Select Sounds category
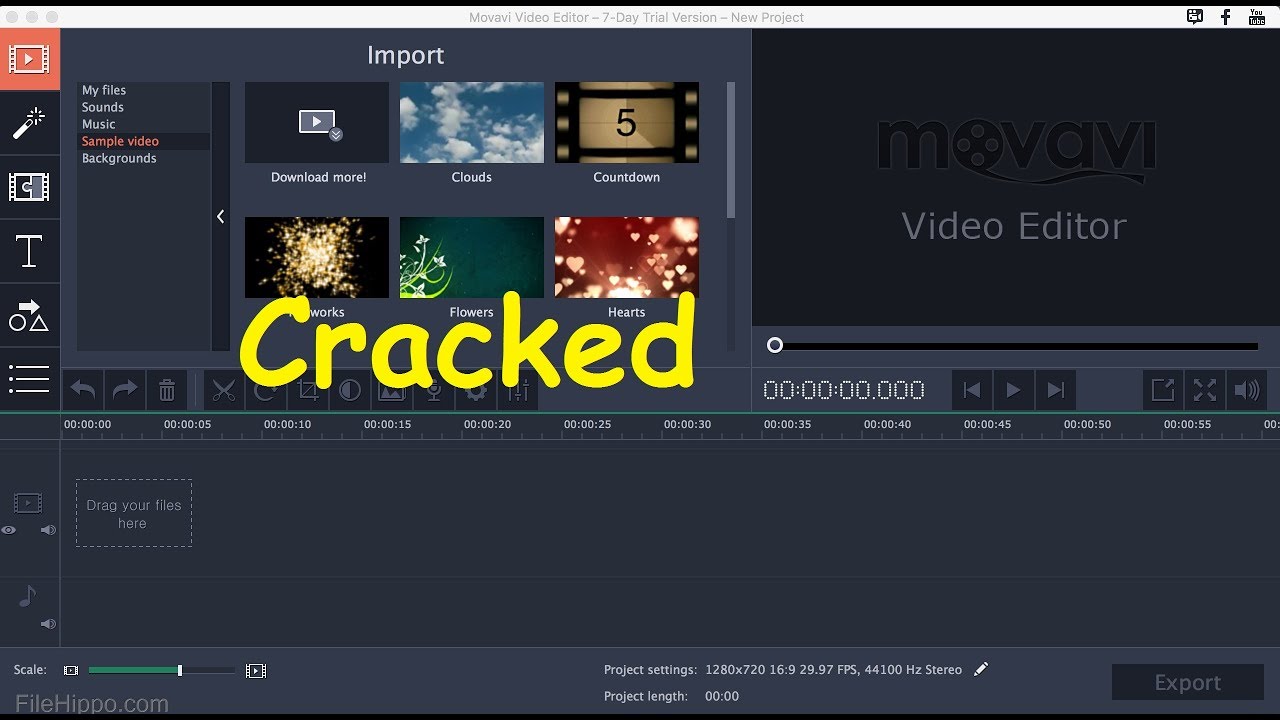This screenshot has width=1280, height=720. [x=103, y=107]
